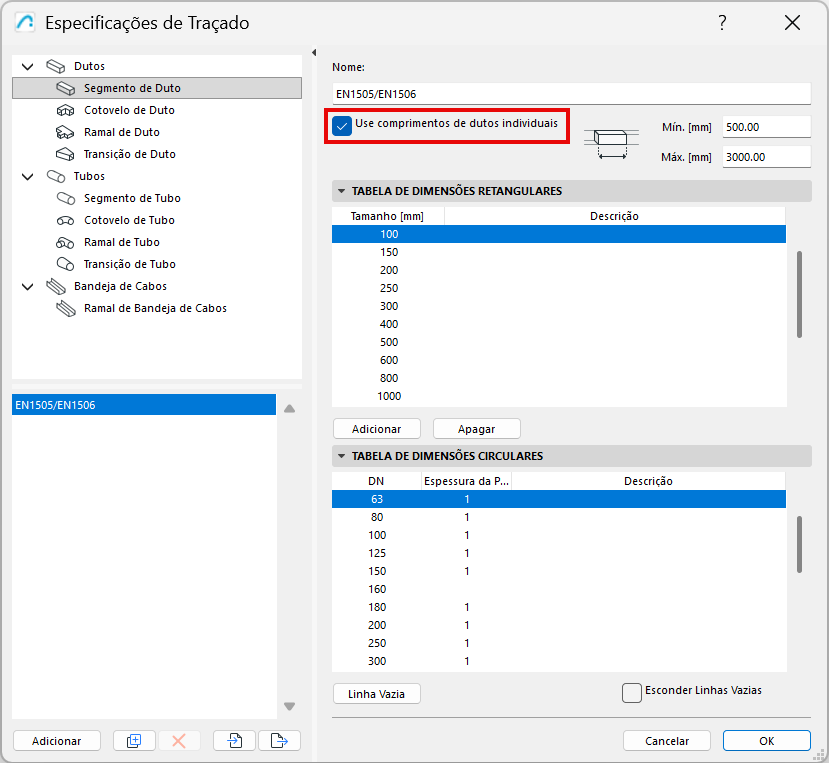Select rectangular size 250 row
The width and height of the screenshot is (829, 763).
pyautogui.click(x=559, y=288)
